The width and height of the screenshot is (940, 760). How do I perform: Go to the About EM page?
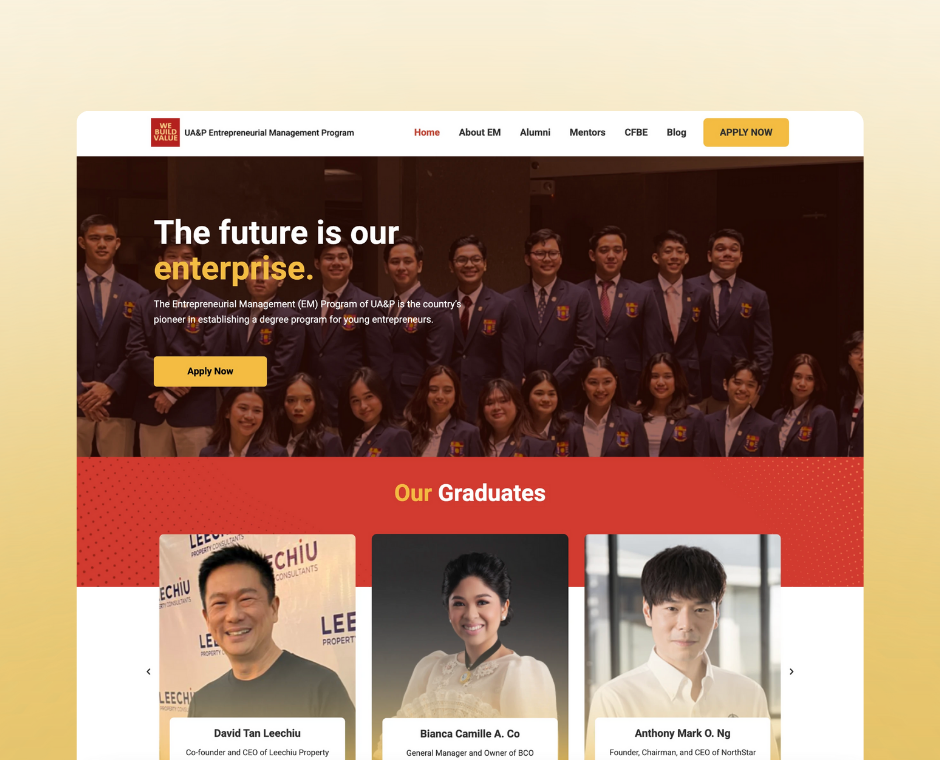(480, 132)
